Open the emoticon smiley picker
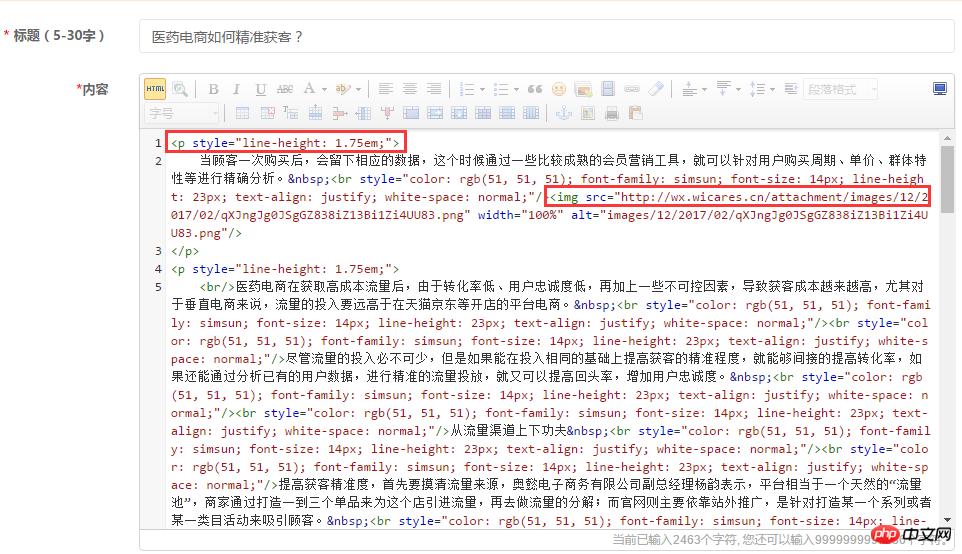The width and height of the screenshot is (962, 554). pos(559,89)
